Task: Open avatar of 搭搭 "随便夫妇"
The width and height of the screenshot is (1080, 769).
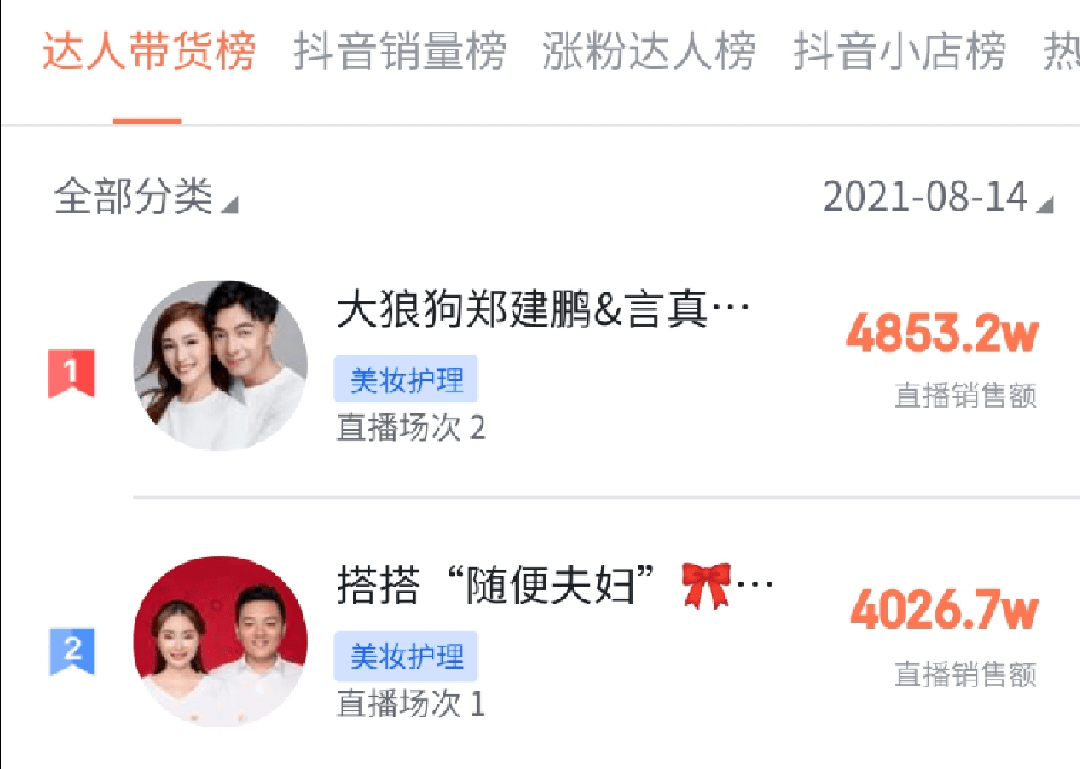Action: (x=220, y=642)
